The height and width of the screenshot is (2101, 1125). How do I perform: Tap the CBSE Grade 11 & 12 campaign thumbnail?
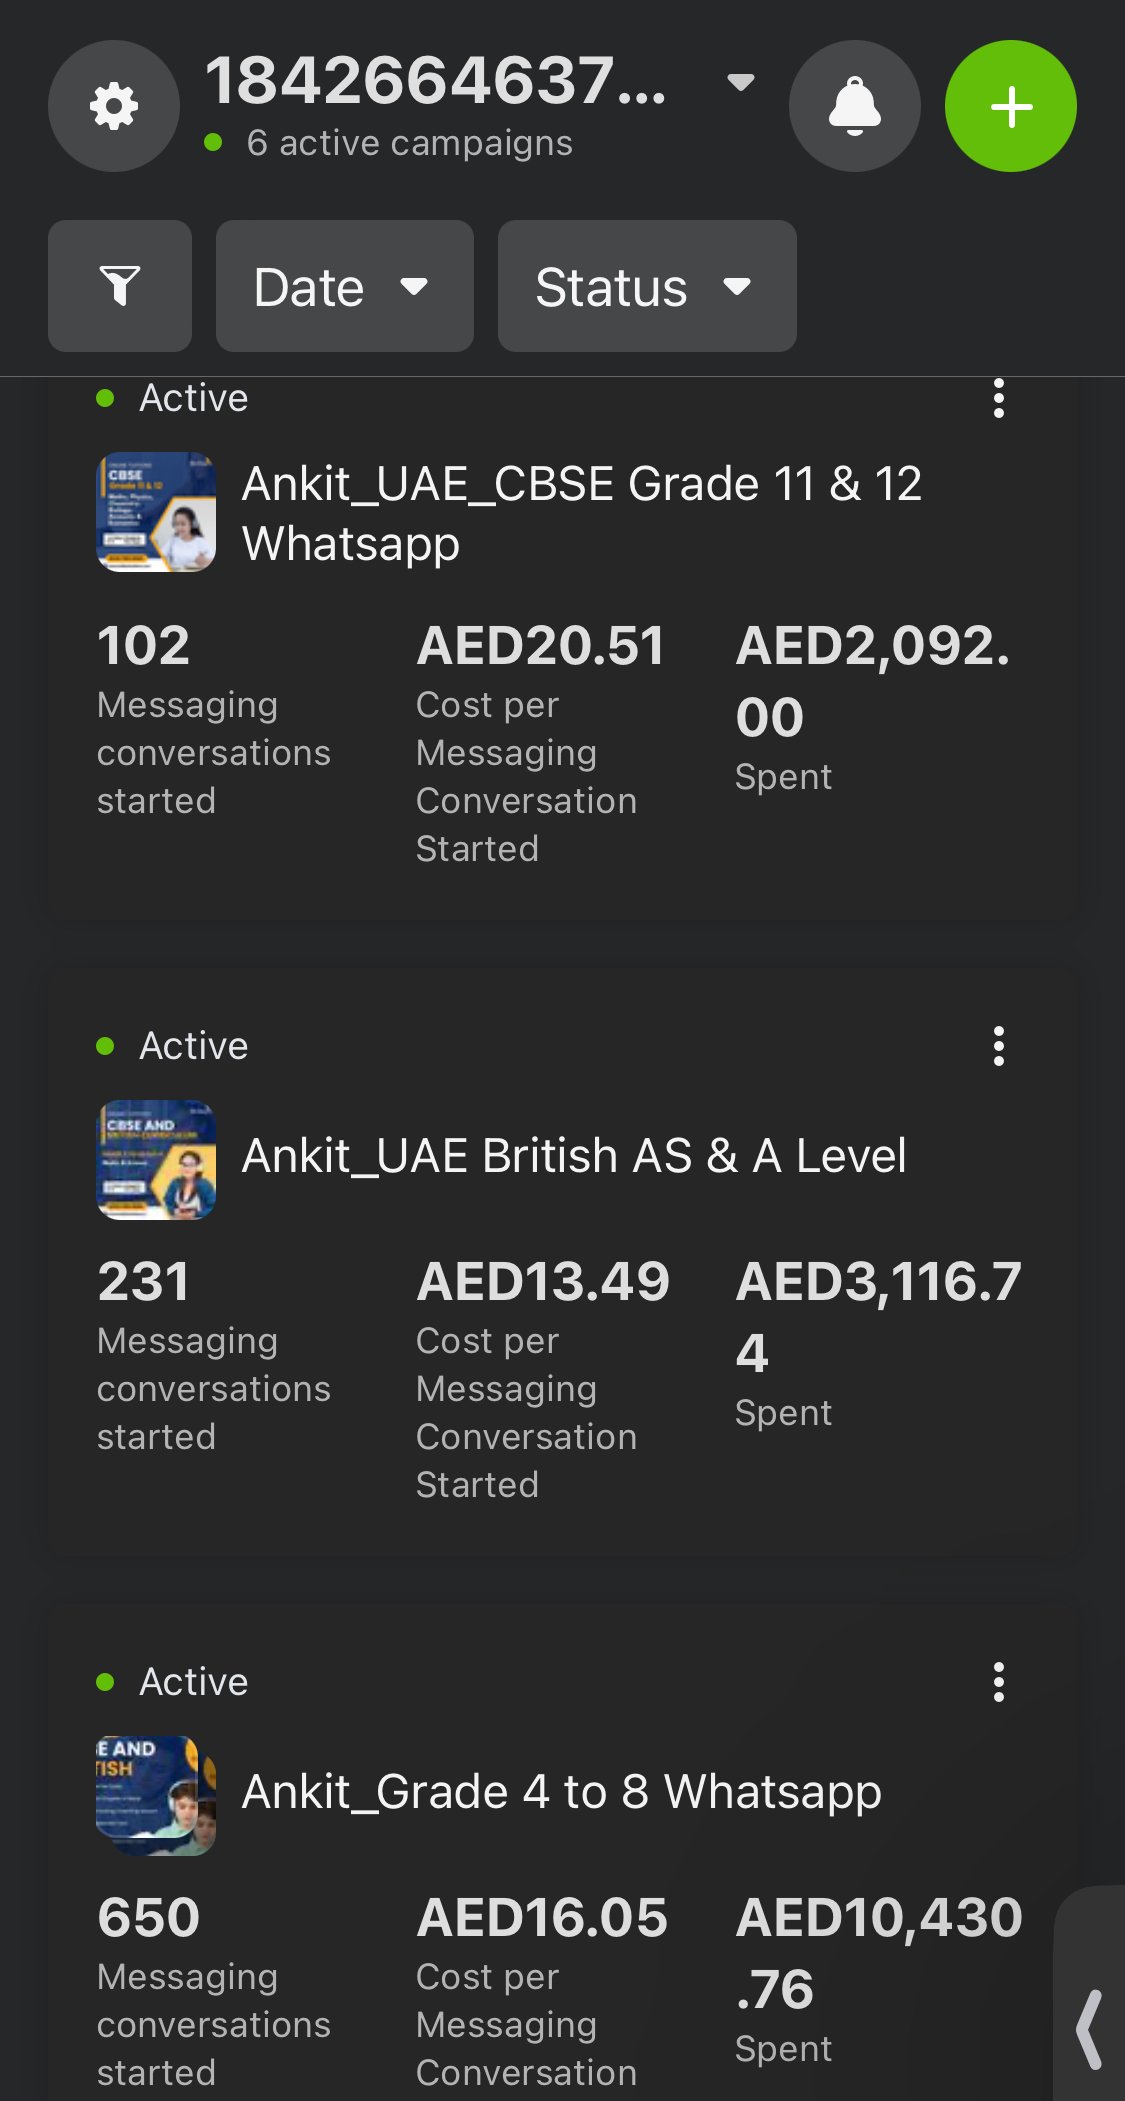click(156, 512)
